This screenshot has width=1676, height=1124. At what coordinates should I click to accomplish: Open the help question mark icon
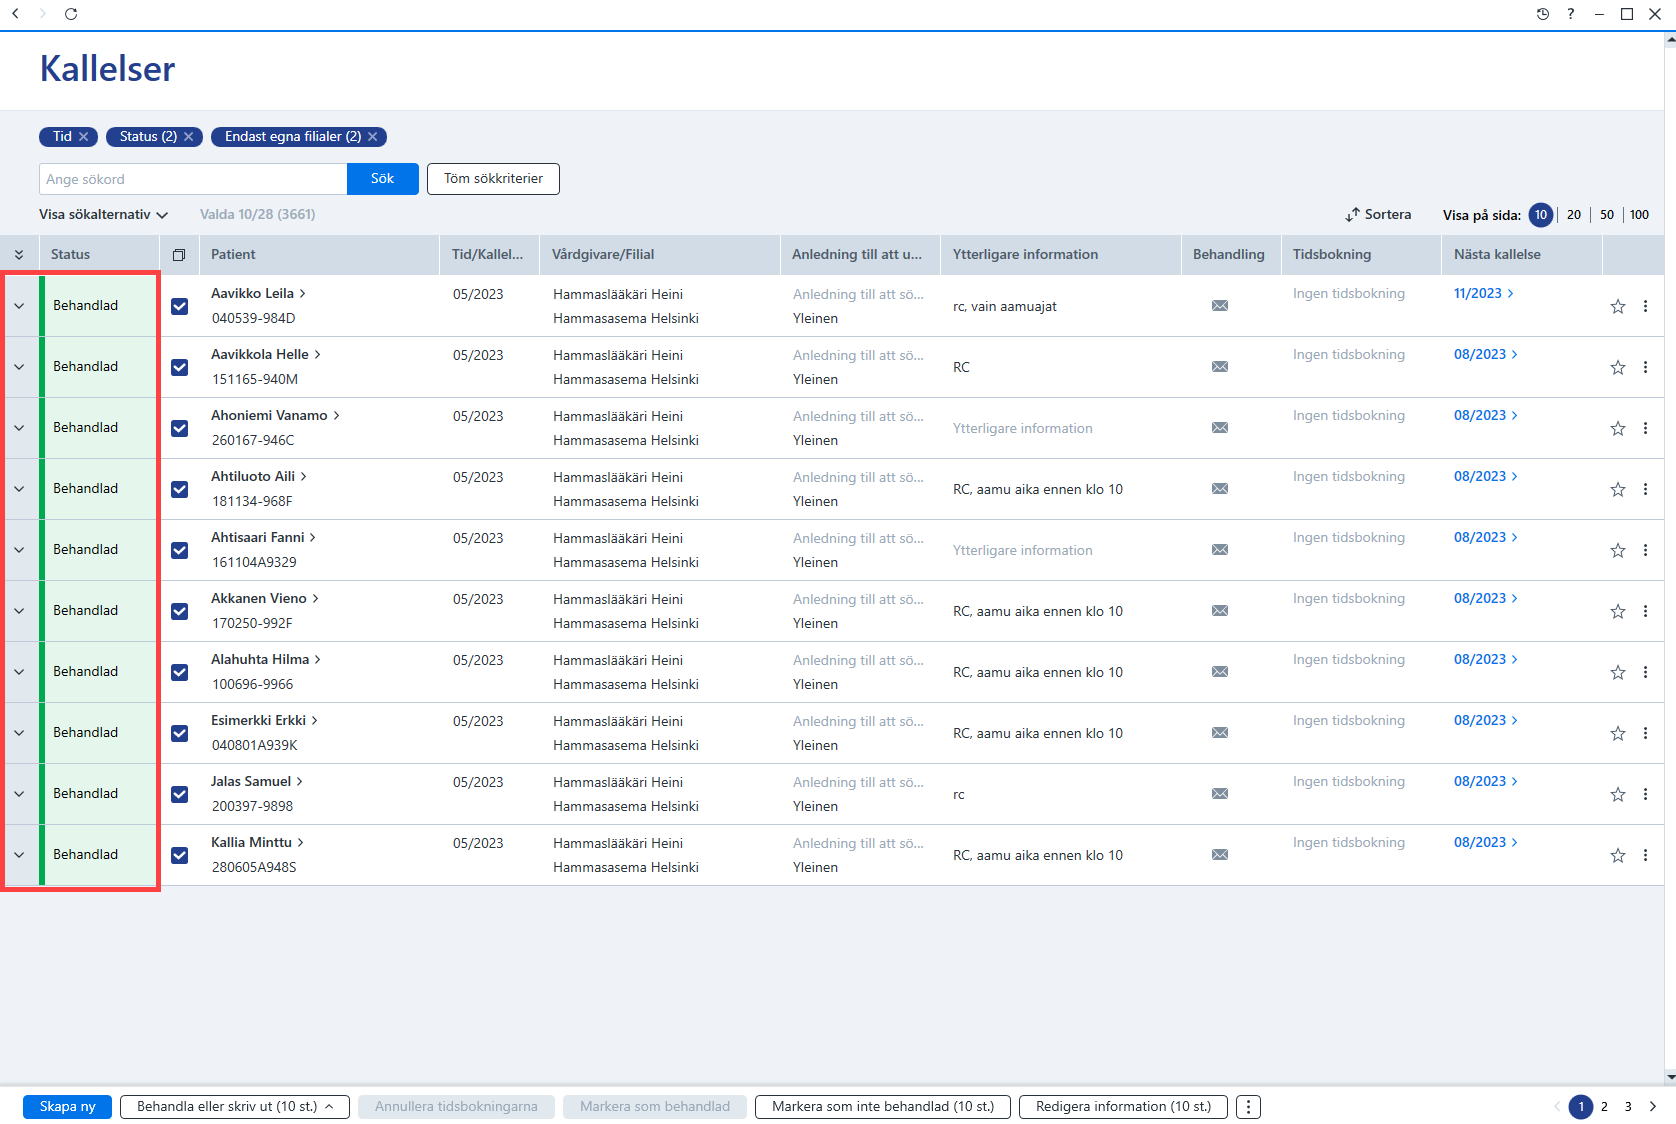[1571, 14]
